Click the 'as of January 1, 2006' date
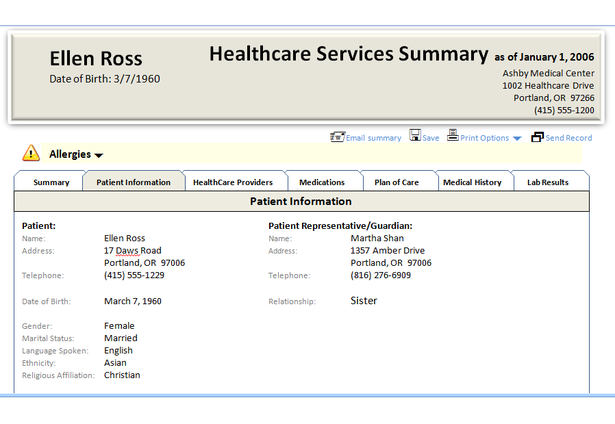This screenshot has height=424, width=615. pos(544,57)
